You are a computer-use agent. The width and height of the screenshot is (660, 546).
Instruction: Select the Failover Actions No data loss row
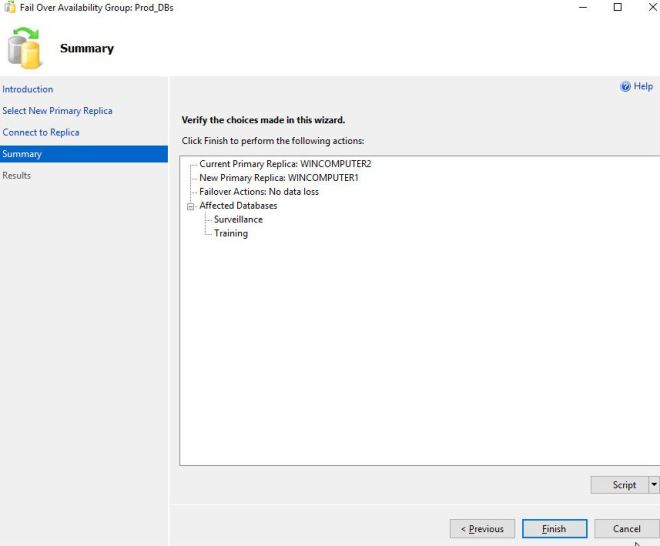(x=259, y=192)
